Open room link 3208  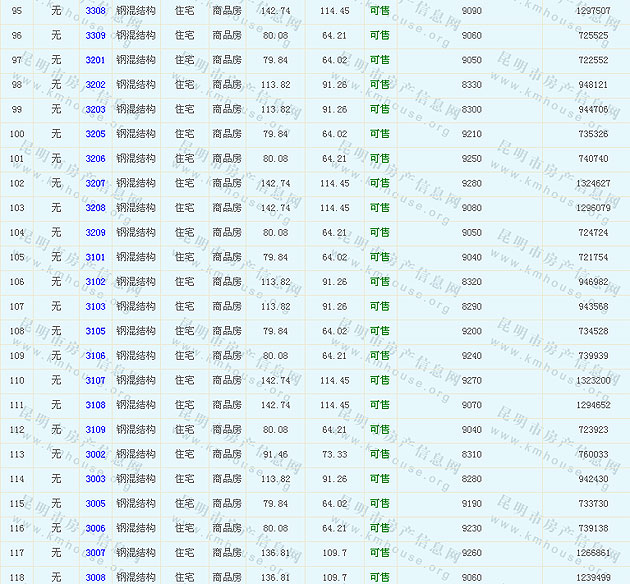pos(95,208)
